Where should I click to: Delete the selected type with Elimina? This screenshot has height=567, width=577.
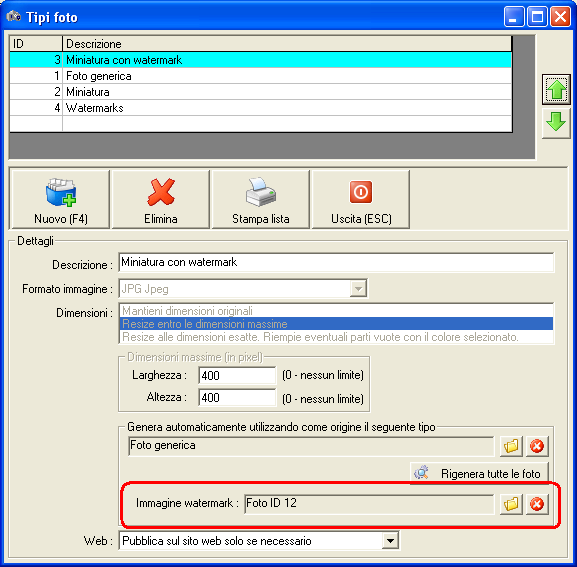[161, 199]
